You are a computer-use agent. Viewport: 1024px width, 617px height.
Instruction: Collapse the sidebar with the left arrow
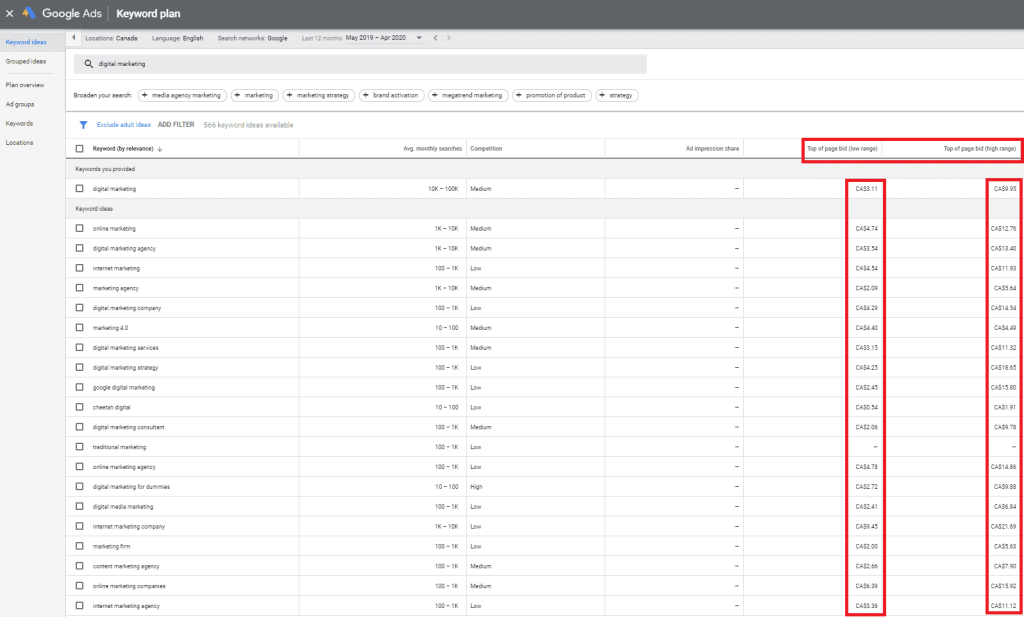73,38
